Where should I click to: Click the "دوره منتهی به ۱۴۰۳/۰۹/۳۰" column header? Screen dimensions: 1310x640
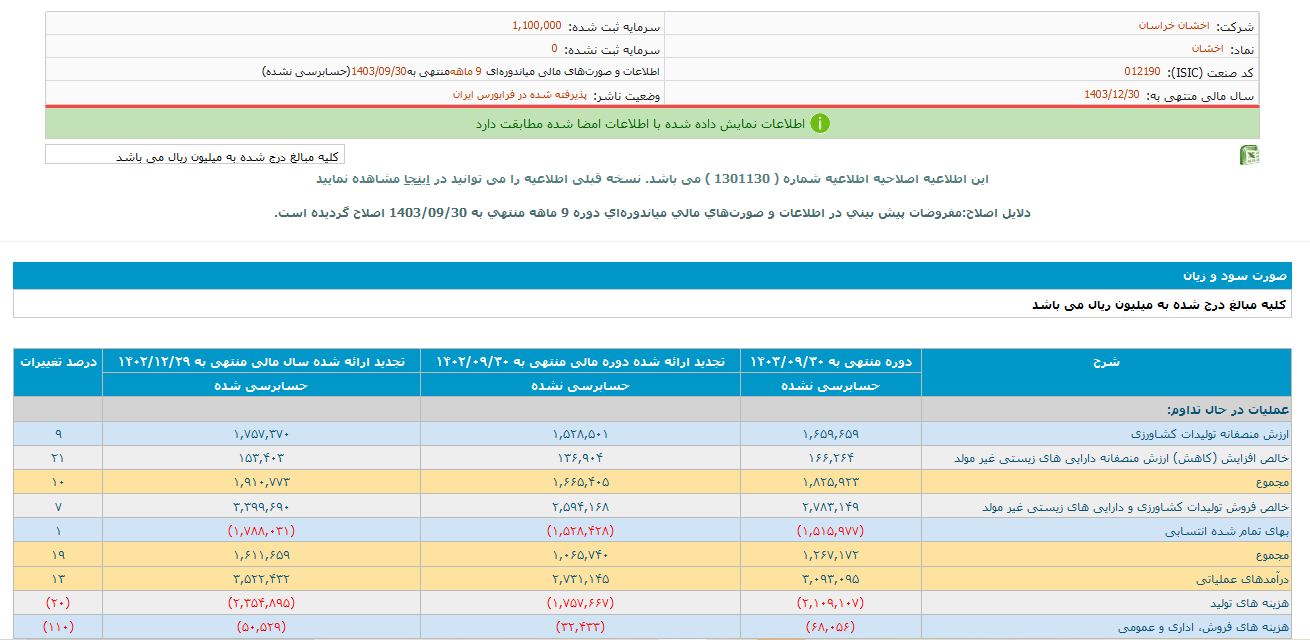(833, 362)
